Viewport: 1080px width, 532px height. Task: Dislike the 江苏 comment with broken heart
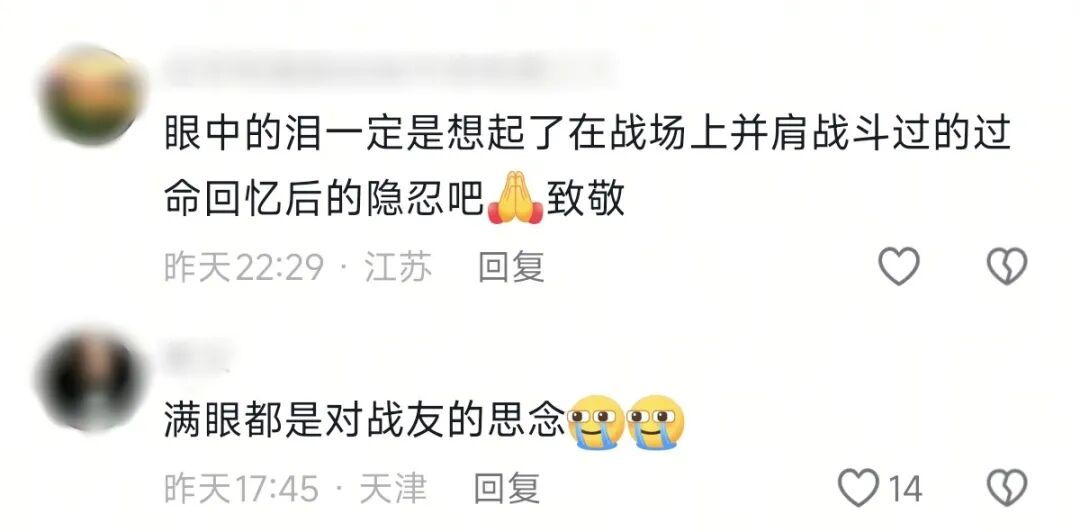pos(1007,266)
